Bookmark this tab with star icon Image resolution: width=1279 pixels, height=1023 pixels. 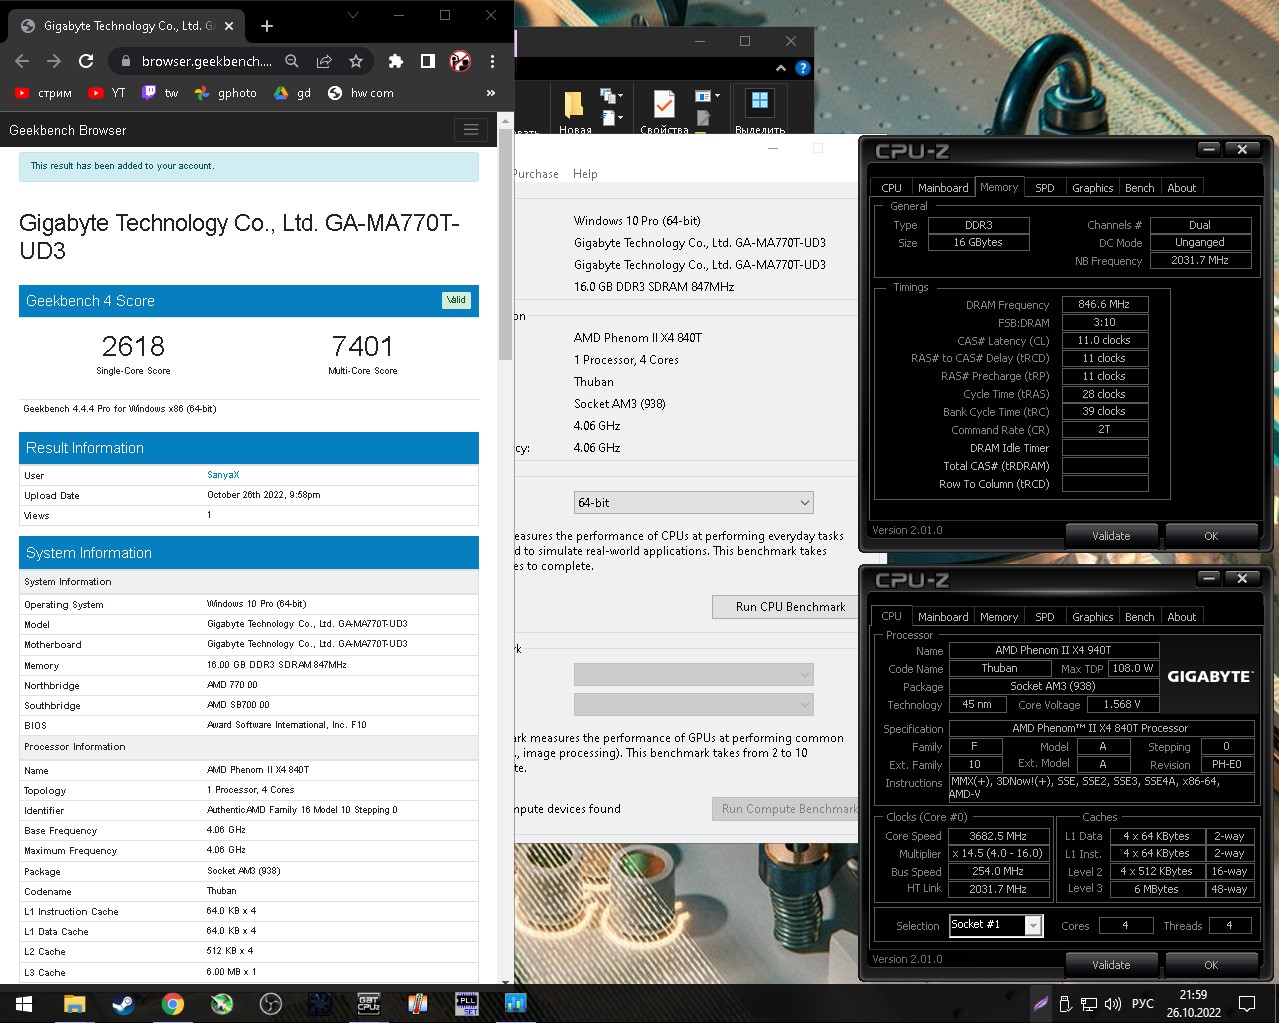356,61
